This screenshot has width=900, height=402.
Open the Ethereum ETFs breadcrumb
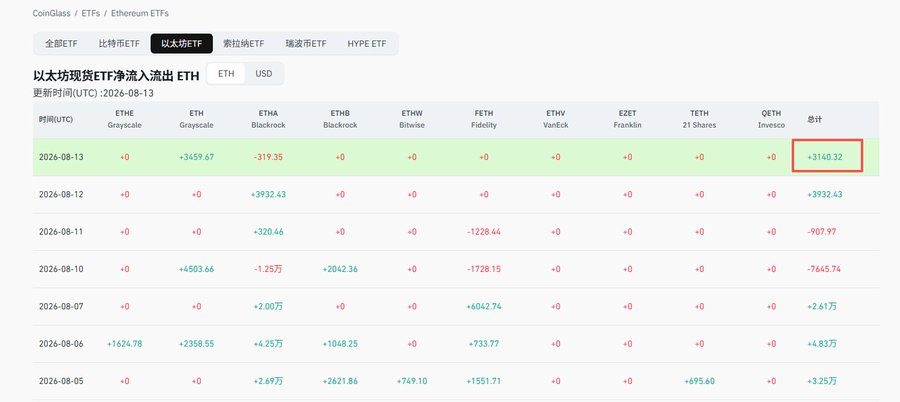(x=139, y=13)
